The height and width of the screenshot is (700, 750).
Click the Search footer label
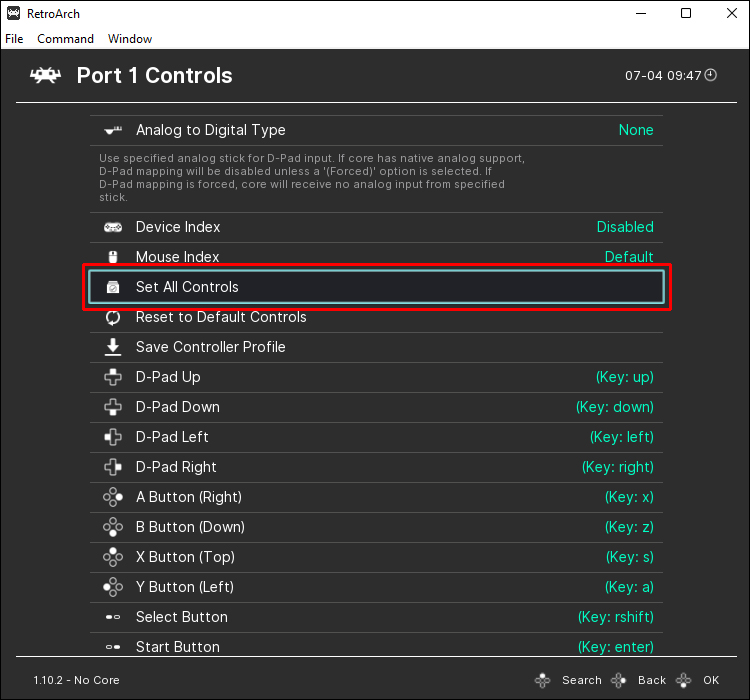pos(582,680)
